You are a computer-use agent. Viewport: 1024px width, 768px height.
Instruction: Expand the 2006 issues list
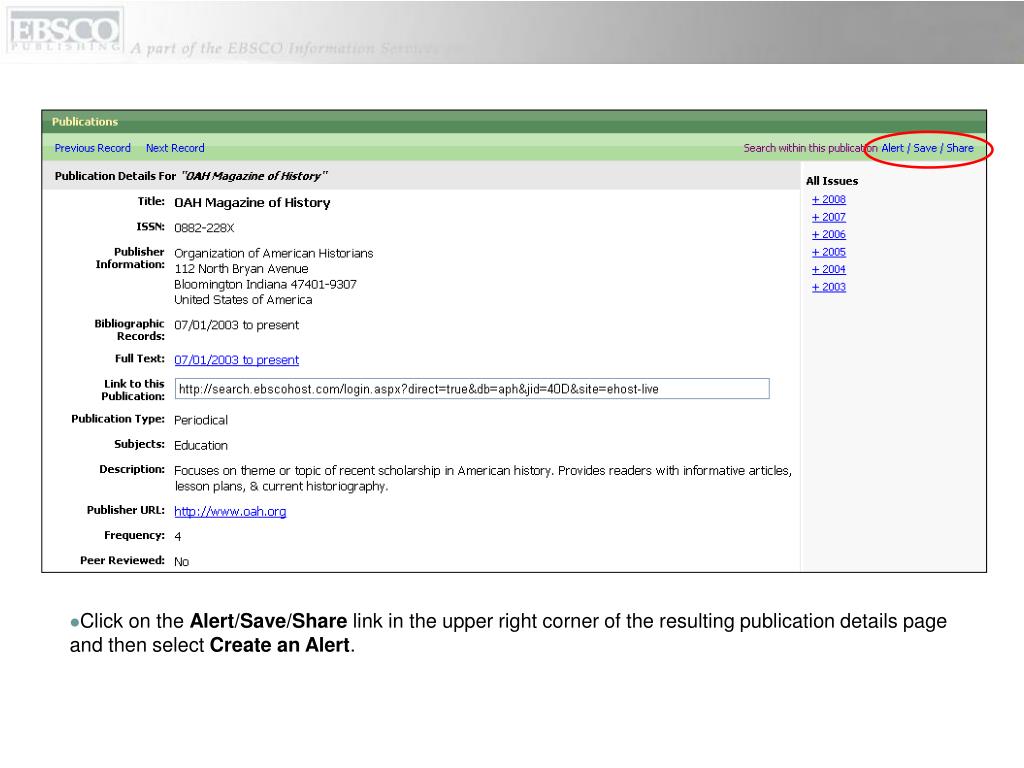click(829, 234)
